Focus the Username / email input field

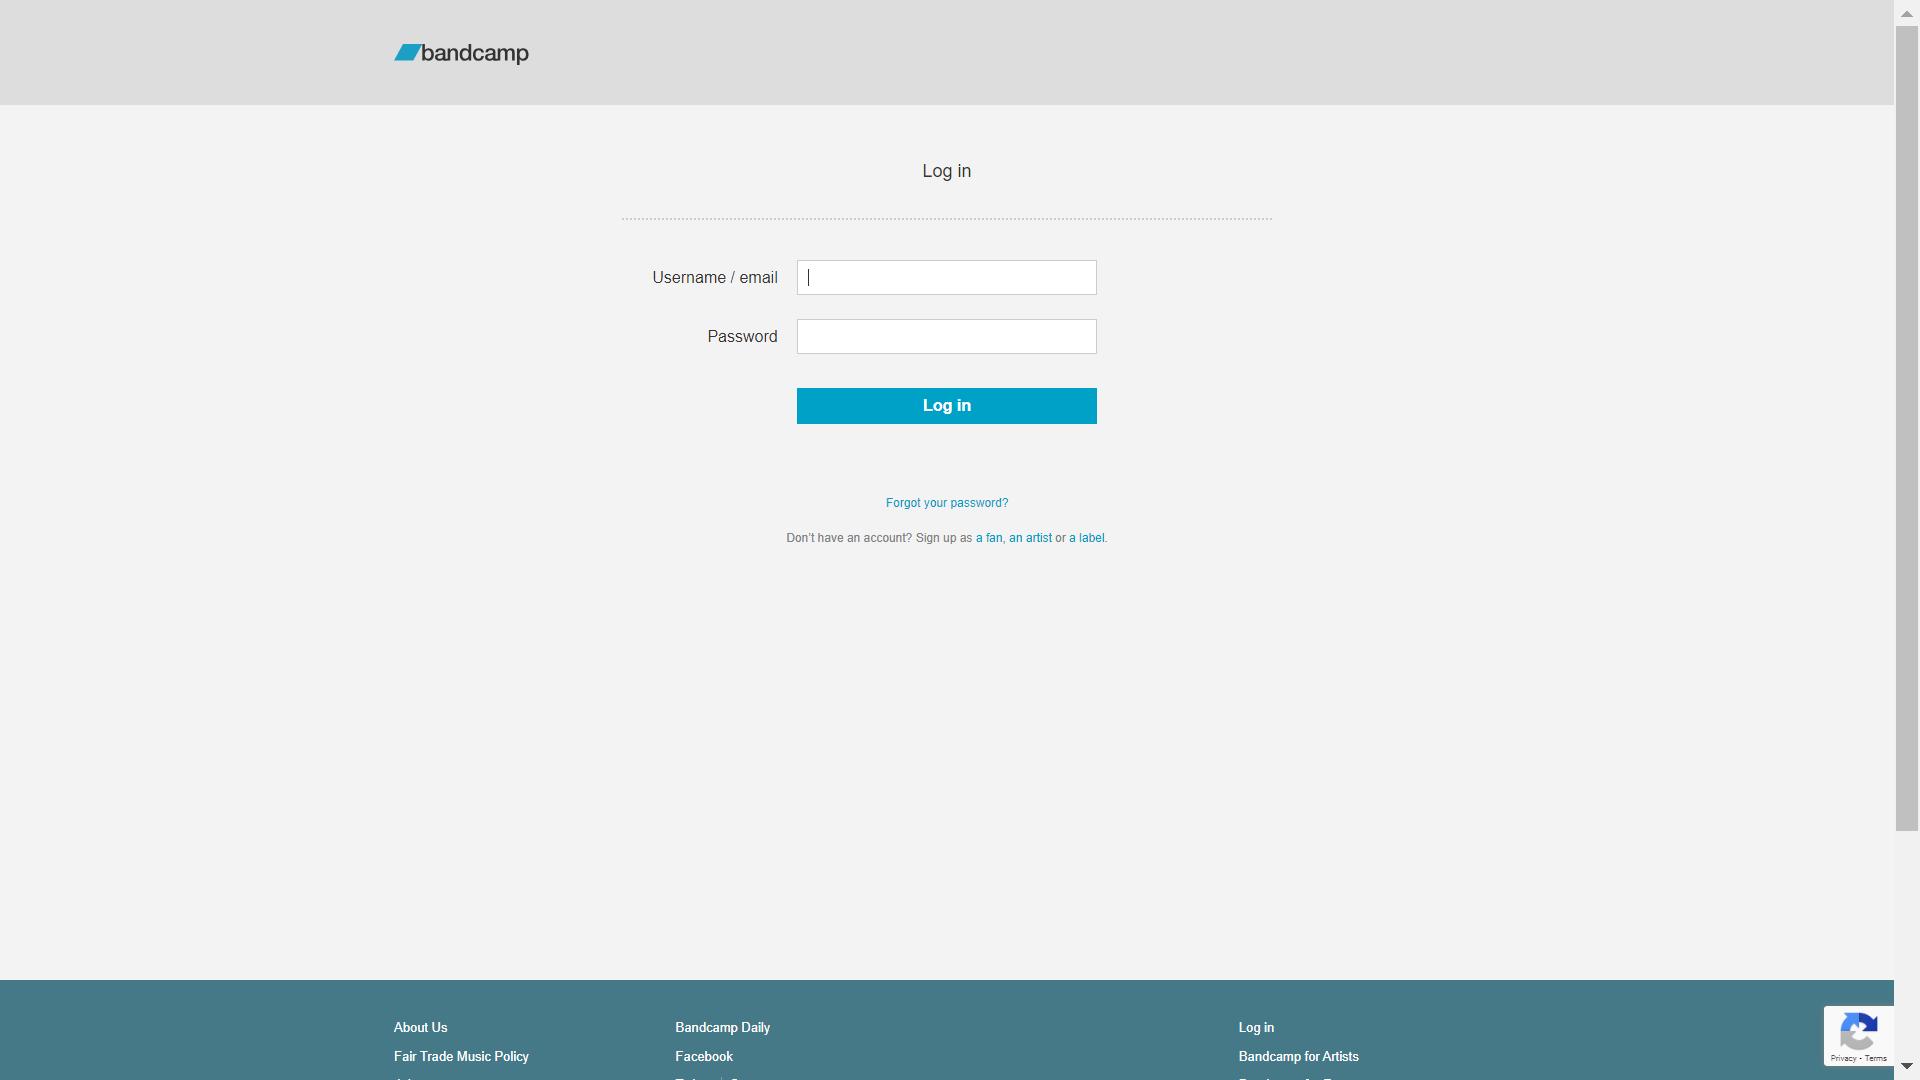pyautogui.click(x=946, y=277)
